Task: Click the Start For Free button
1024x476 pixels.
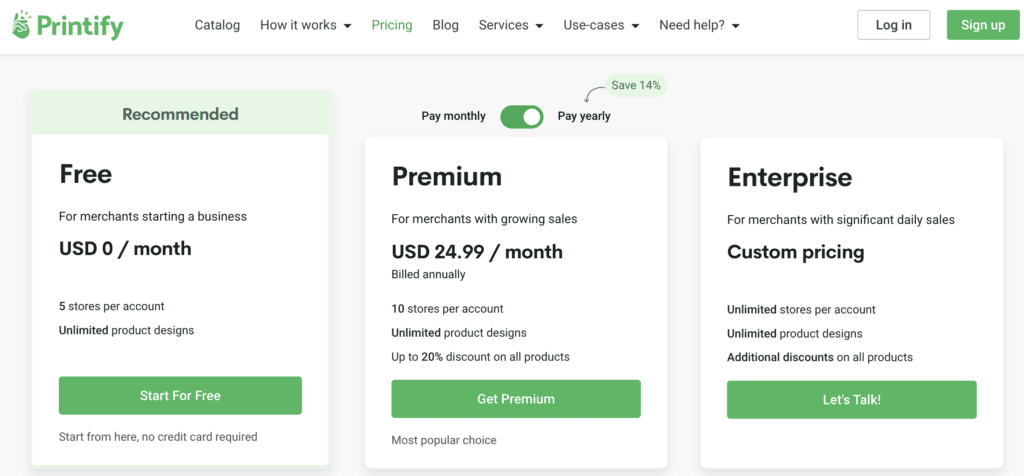Action: pyautogui.click(x=180, y=395)
